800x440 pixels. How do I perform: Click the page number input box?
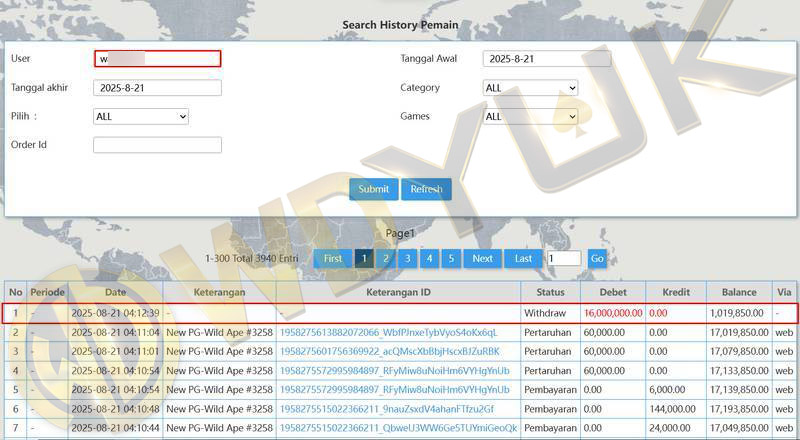(564, 258)
